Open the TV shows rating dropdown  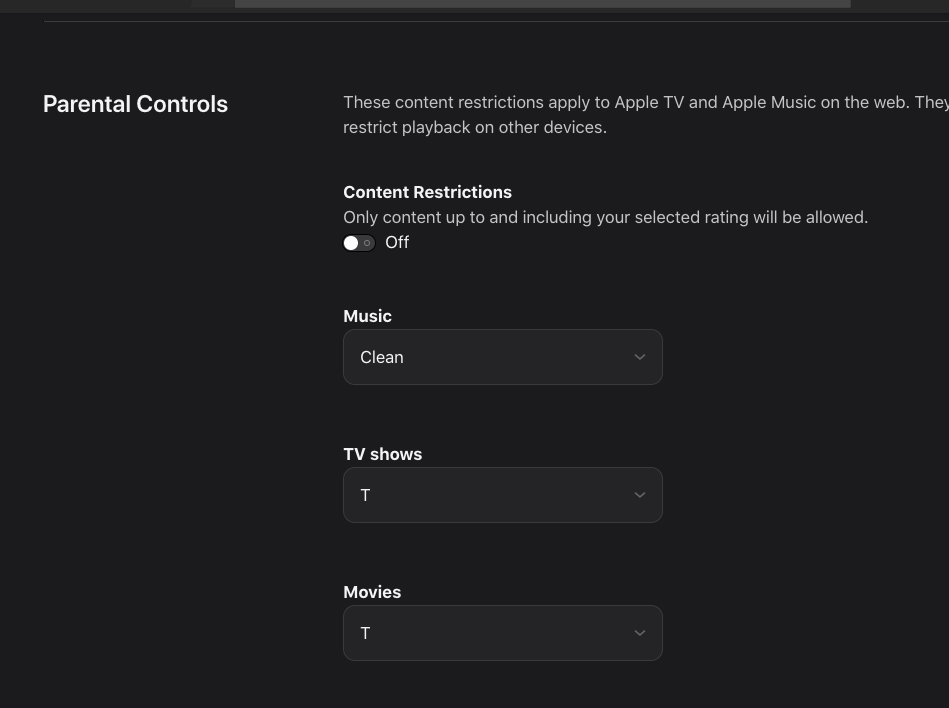[502, 495]
